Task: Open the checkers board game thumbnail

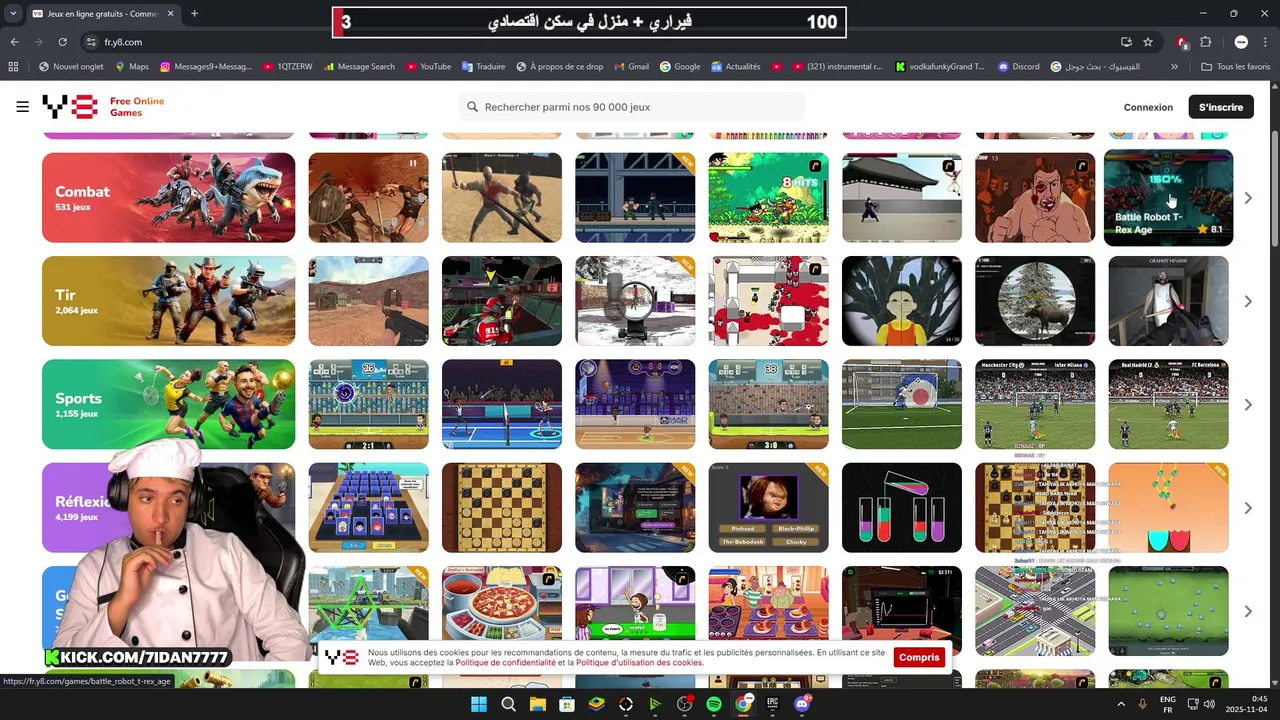Action: tap(502, 508)
